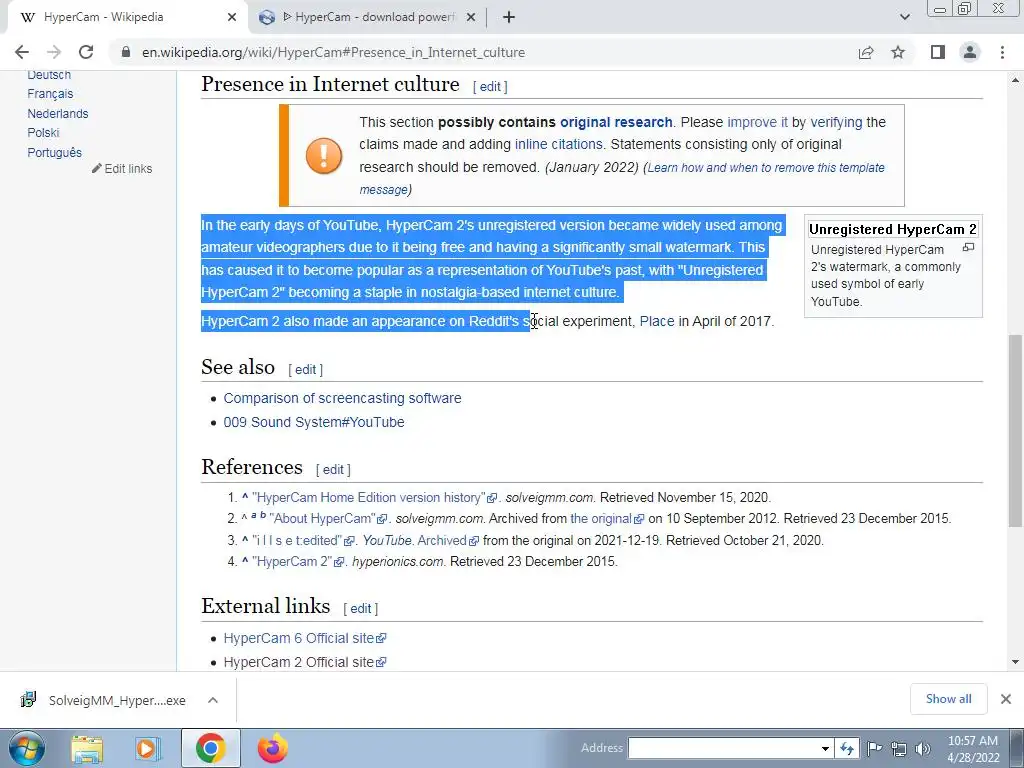Select Polski language link
This screenshot has width=1024, height=768.
tap(43, 133)
